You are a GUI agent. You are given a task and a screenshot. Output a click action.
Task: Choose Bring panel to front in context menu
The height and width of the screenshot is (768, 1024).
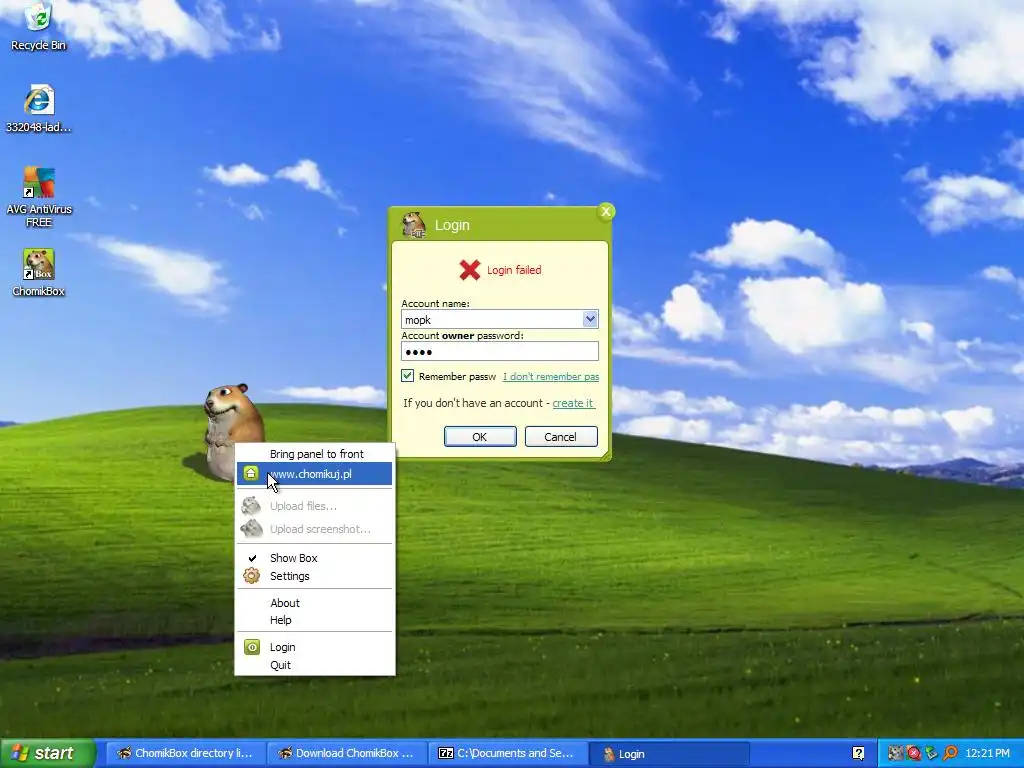click(x=315, y=454)
